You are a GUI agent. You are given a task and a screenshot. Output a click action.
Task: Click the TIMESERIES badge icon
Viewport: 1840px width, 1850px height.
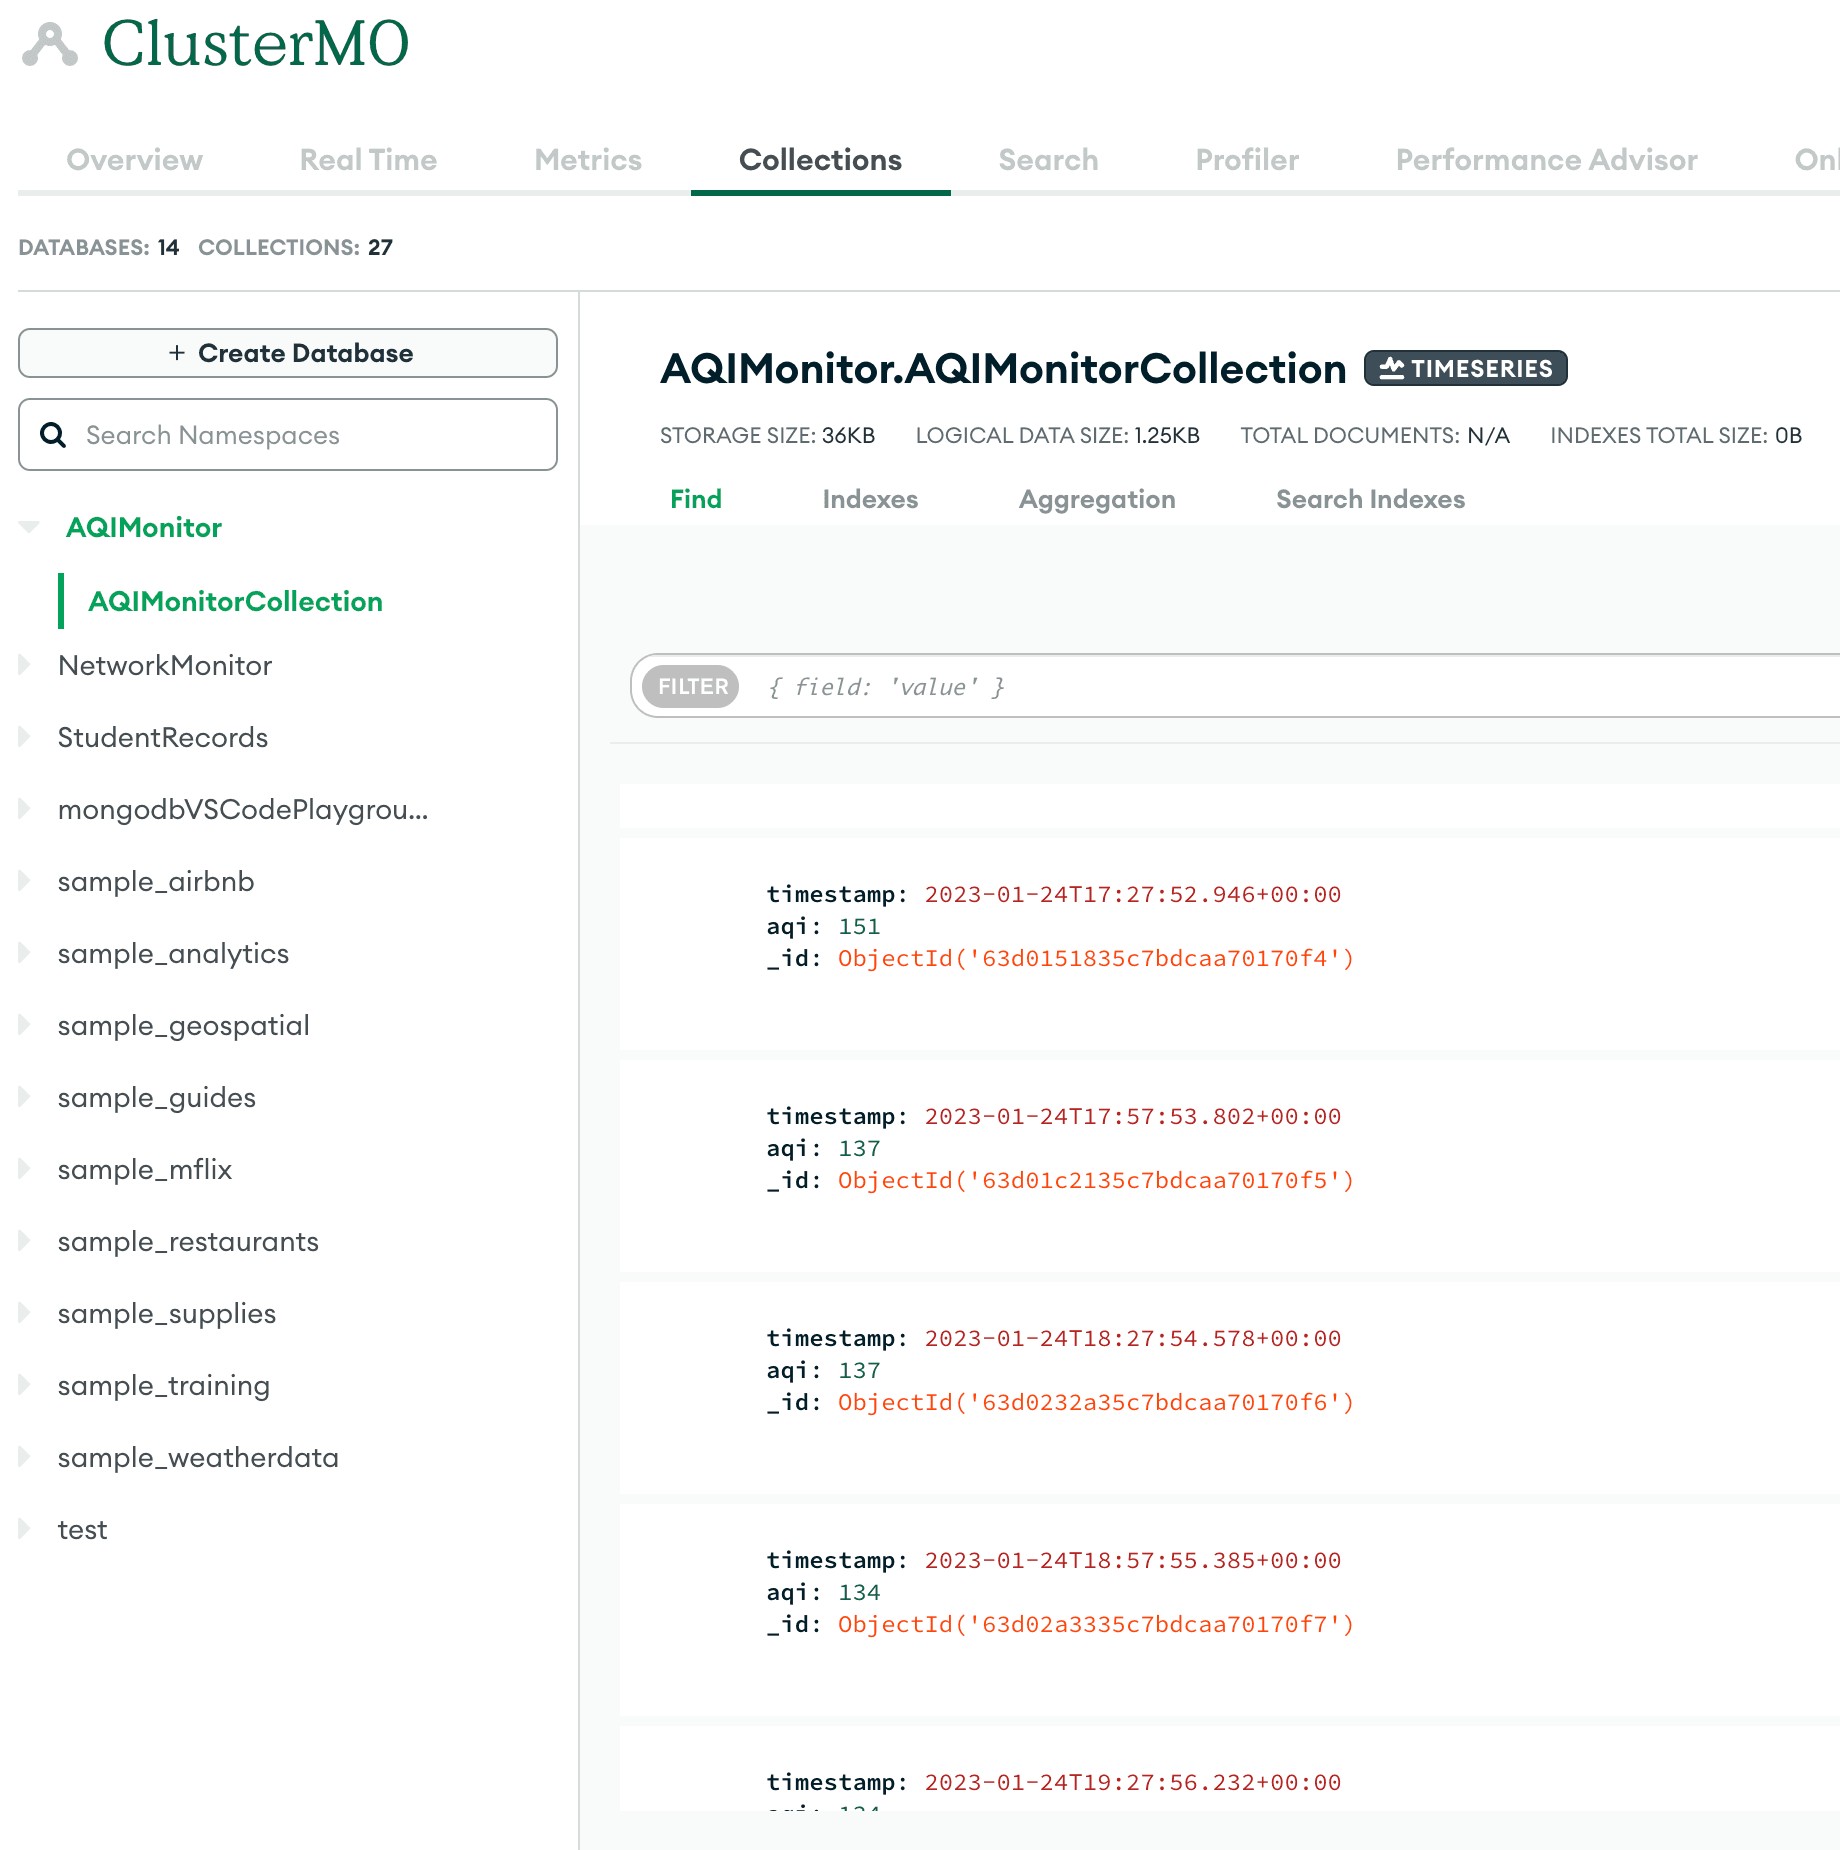point(1391,369)
